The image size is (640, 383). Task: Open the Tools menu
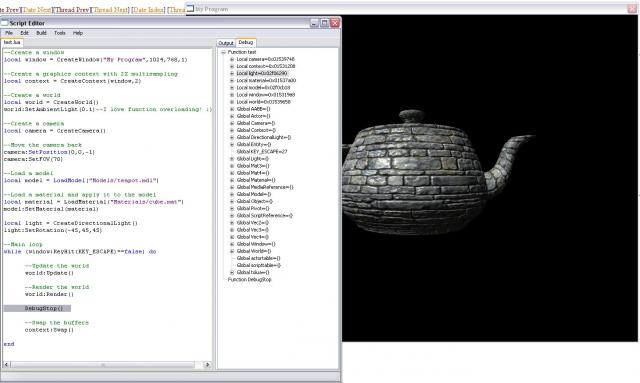[x=60, y=33]
